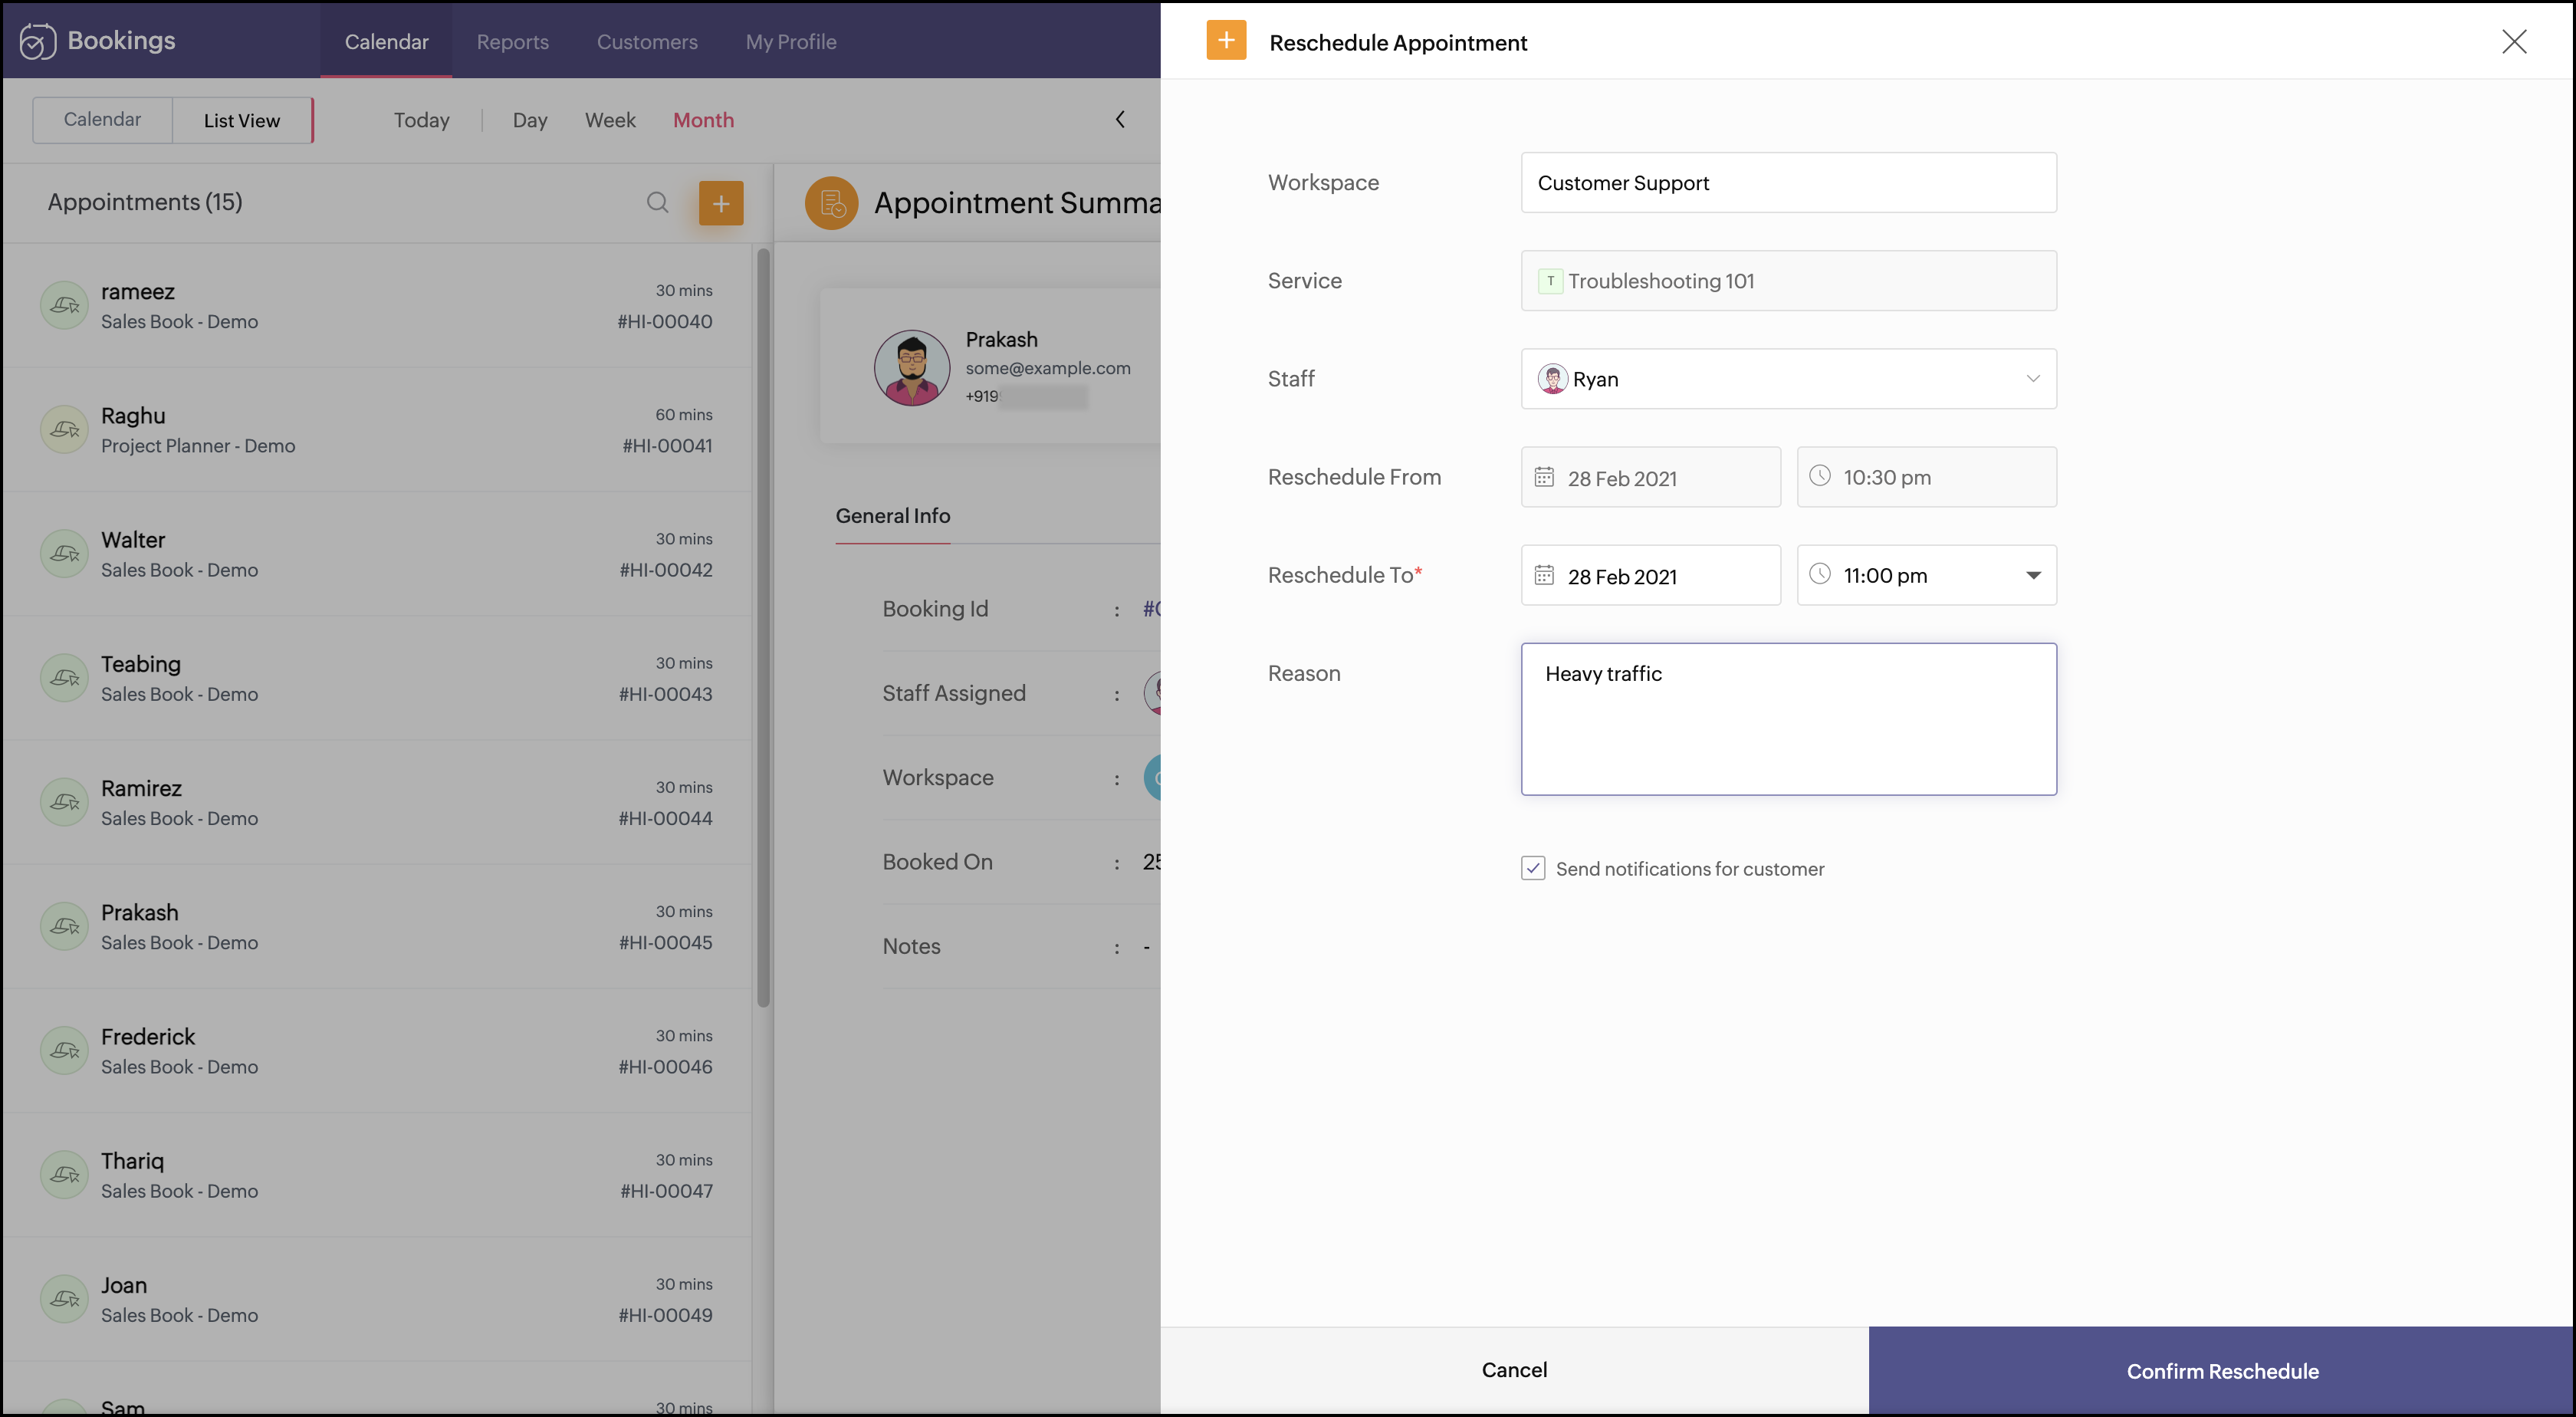Viewport: 2576px width, 1417px height.
Task: Click rameez appointment's service icon
Action: point(65,305)
